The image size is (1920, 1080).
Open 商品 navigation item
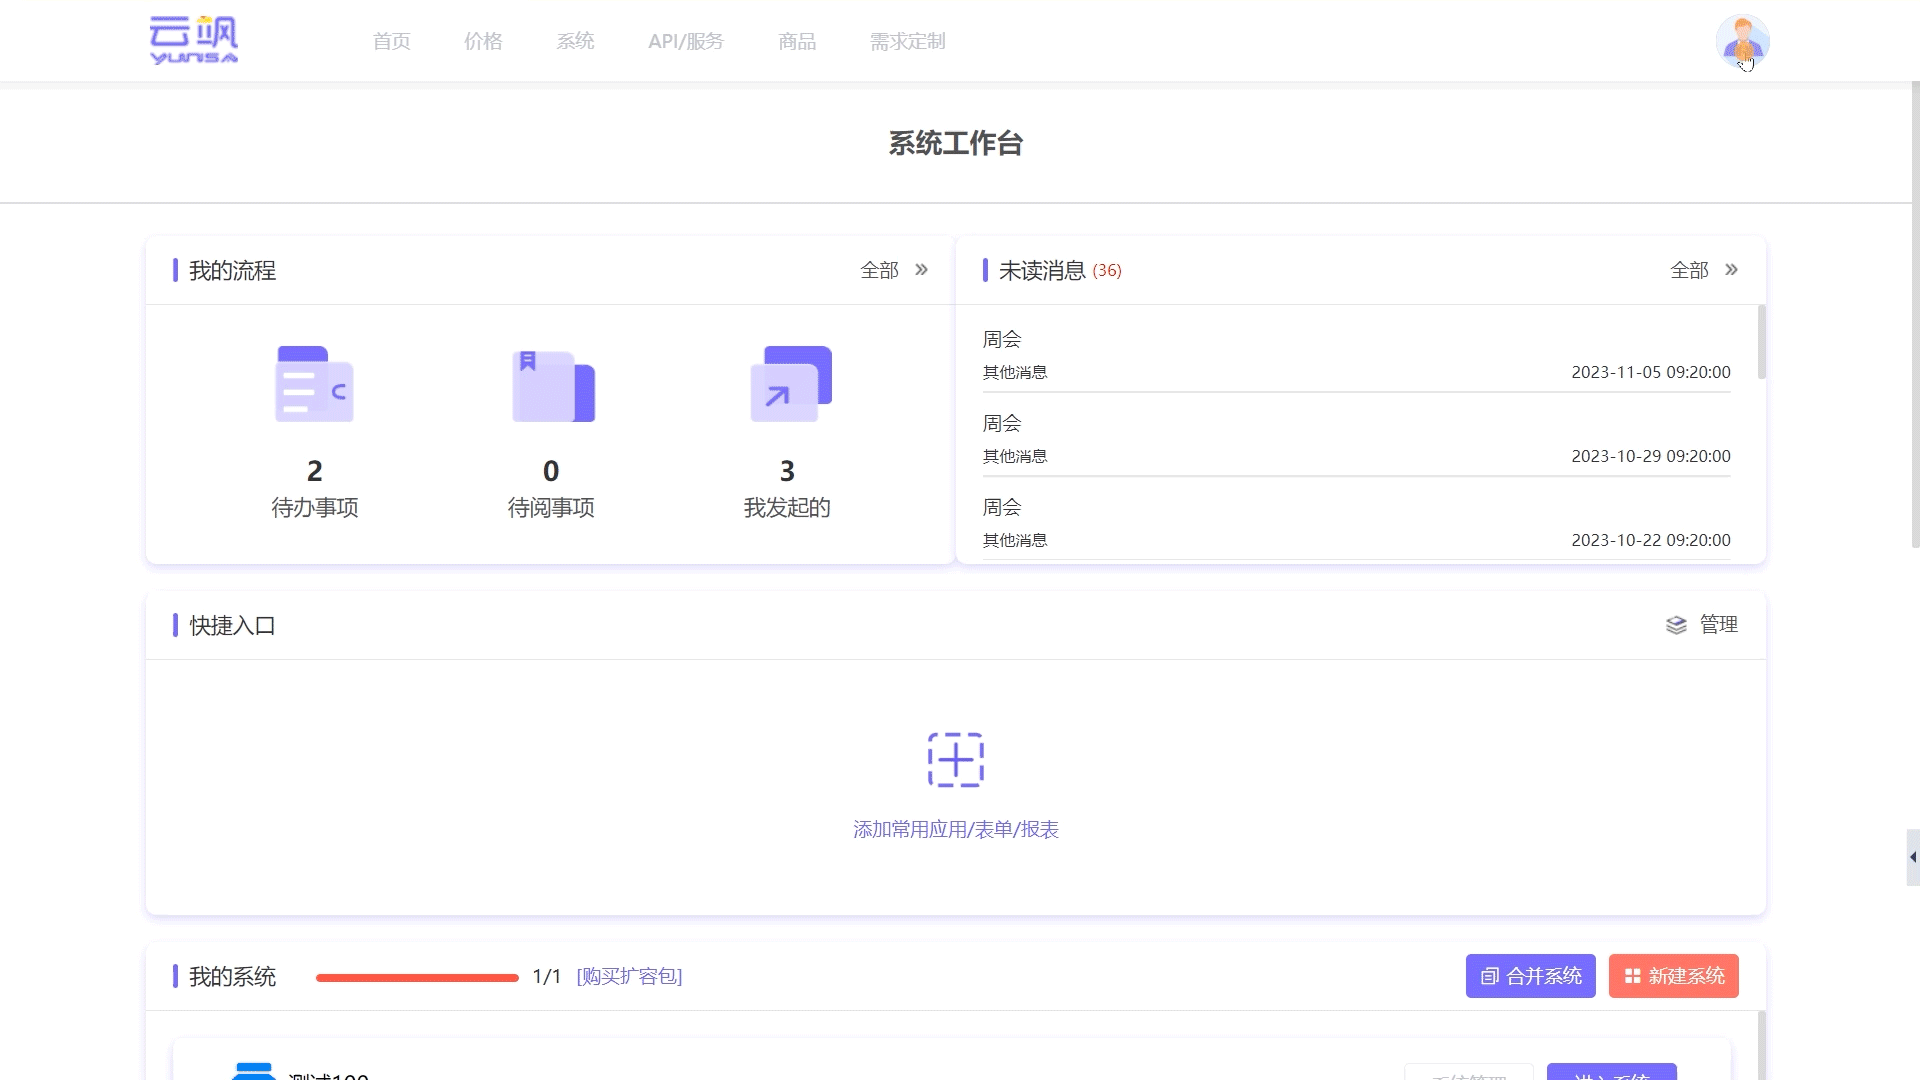pyautogui.click(x=797, y=41)
